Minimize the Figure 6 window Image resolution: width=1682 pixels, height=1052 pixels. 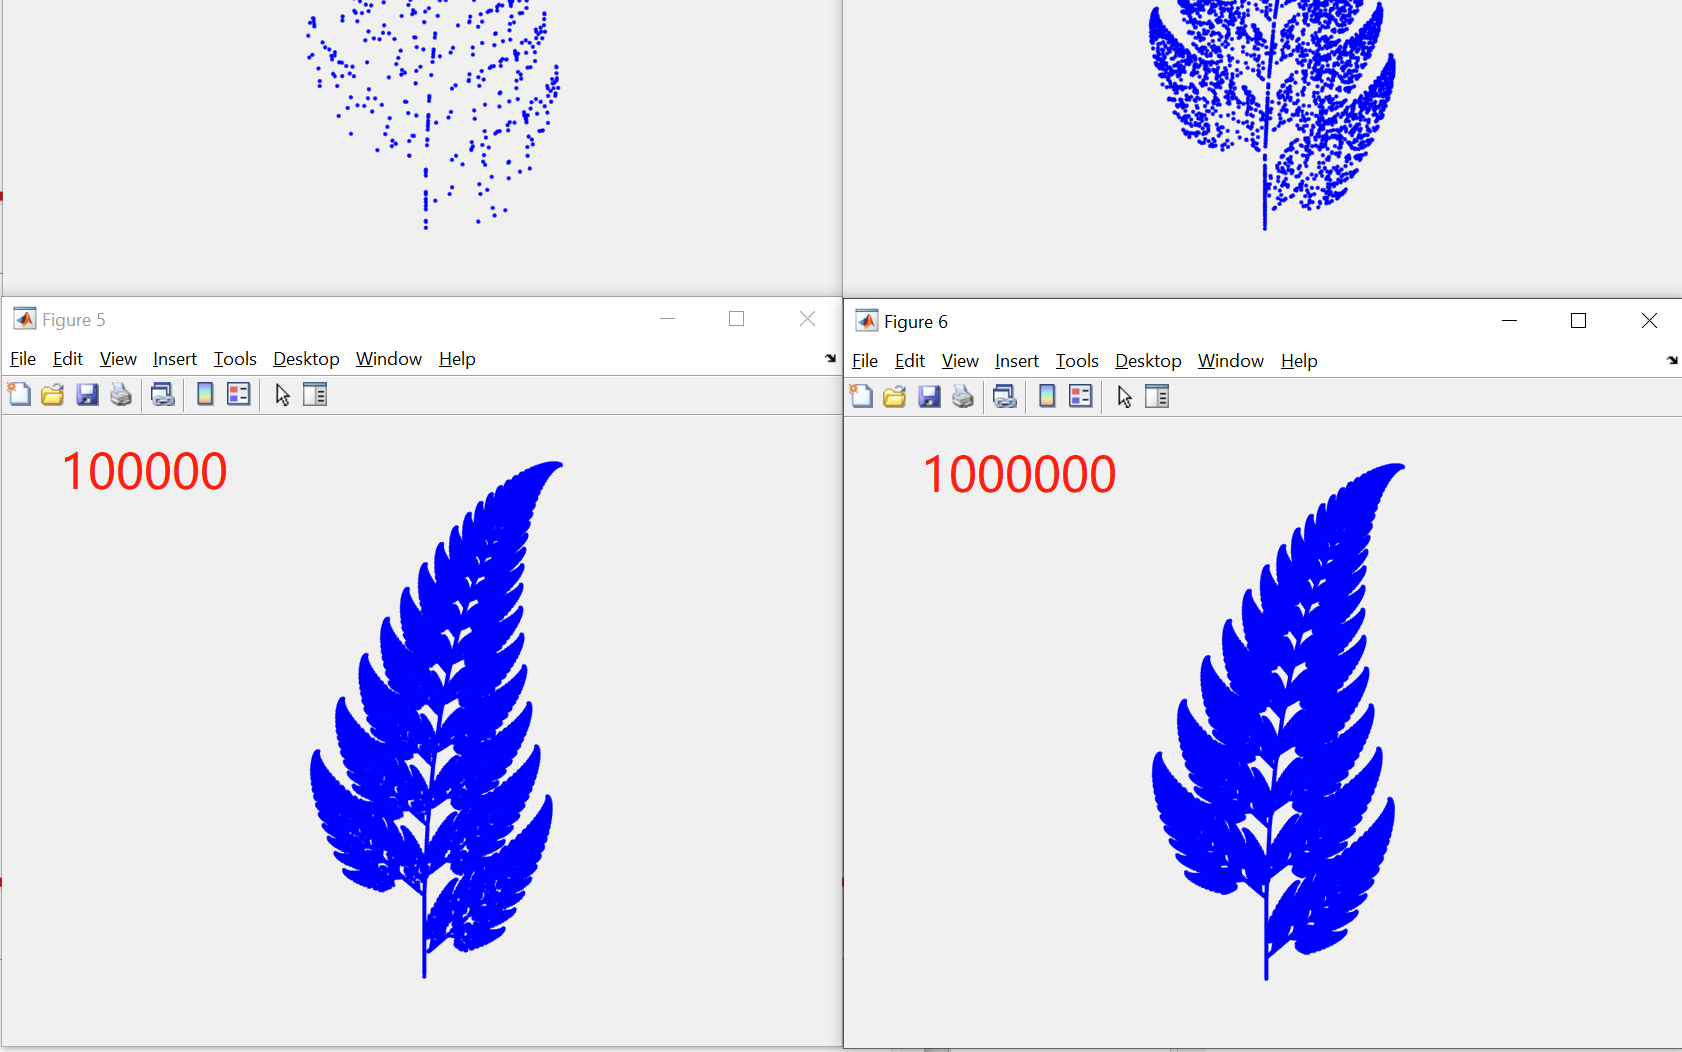[x=1510, y=321]
